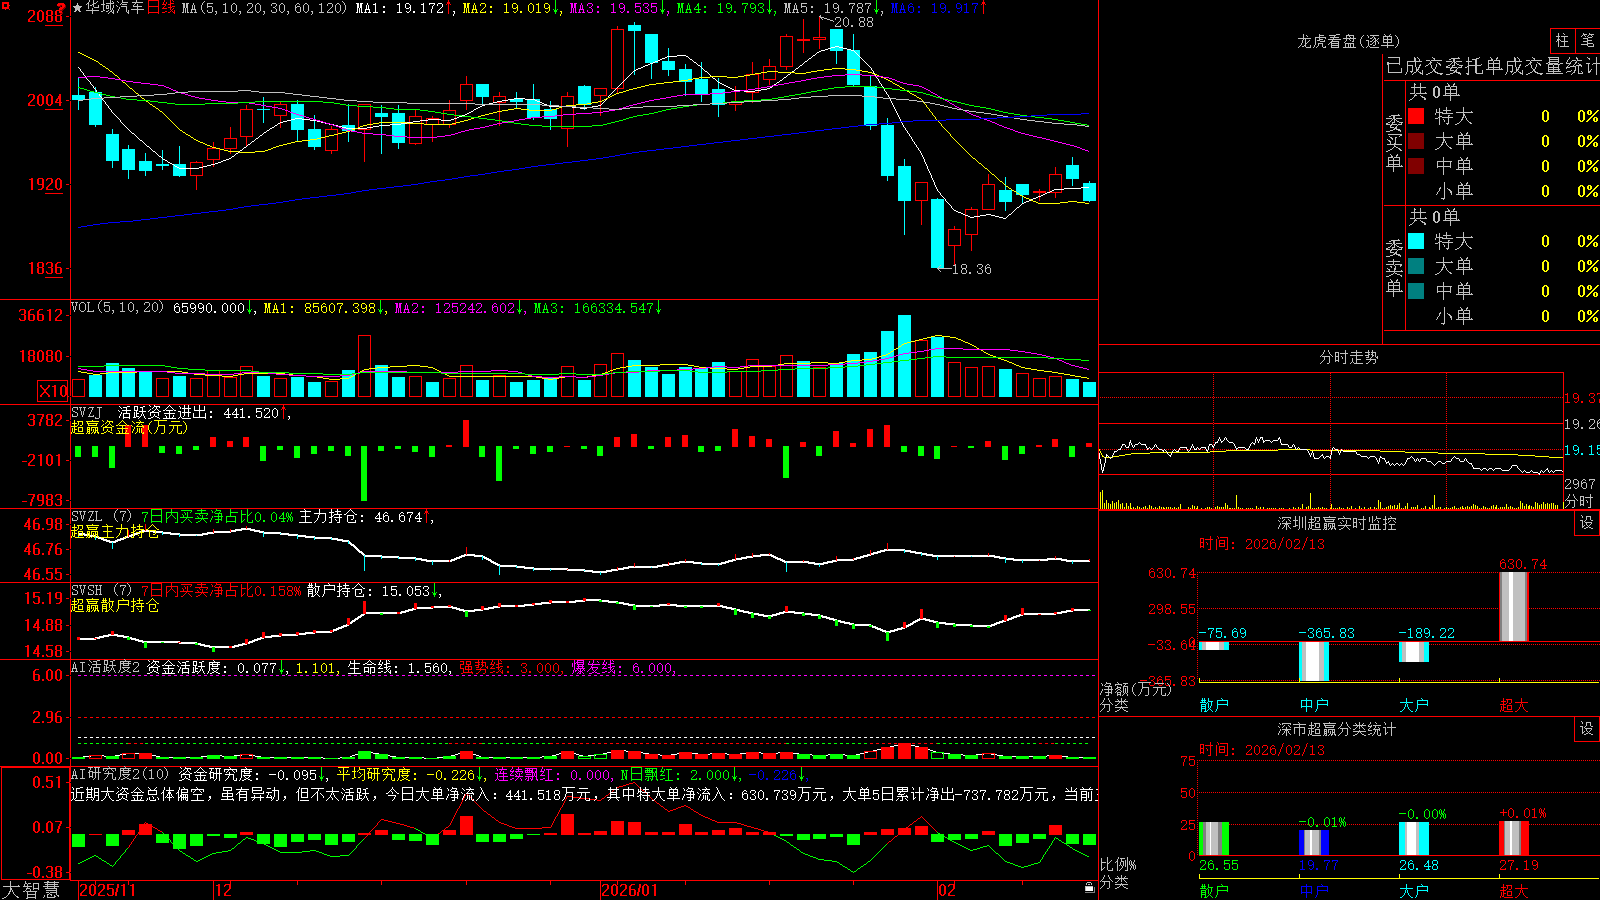The height and width of the screenshot is (900, 1600).
Task: Click the AI活跃度2 indicator label
Action: pos(106,667)
